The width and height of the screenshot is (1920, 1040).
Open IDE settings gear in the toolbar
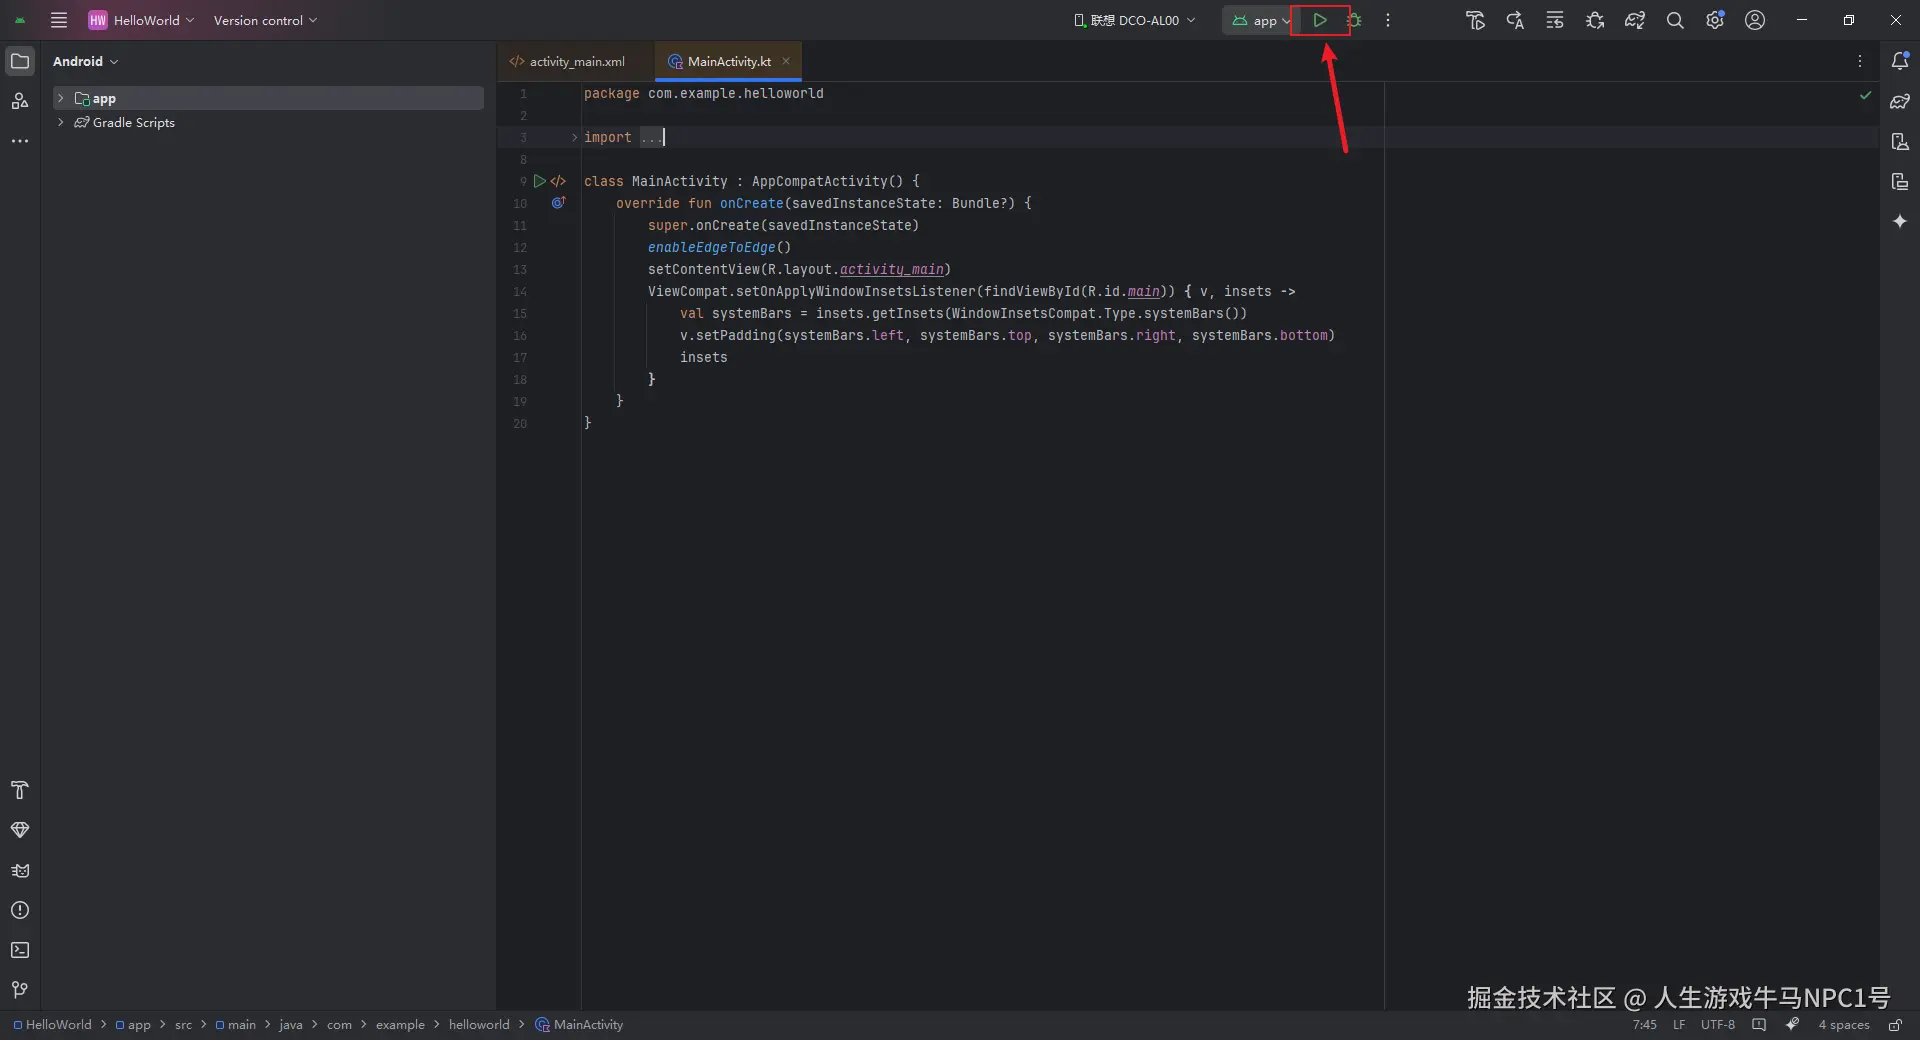click(1715, 20)
